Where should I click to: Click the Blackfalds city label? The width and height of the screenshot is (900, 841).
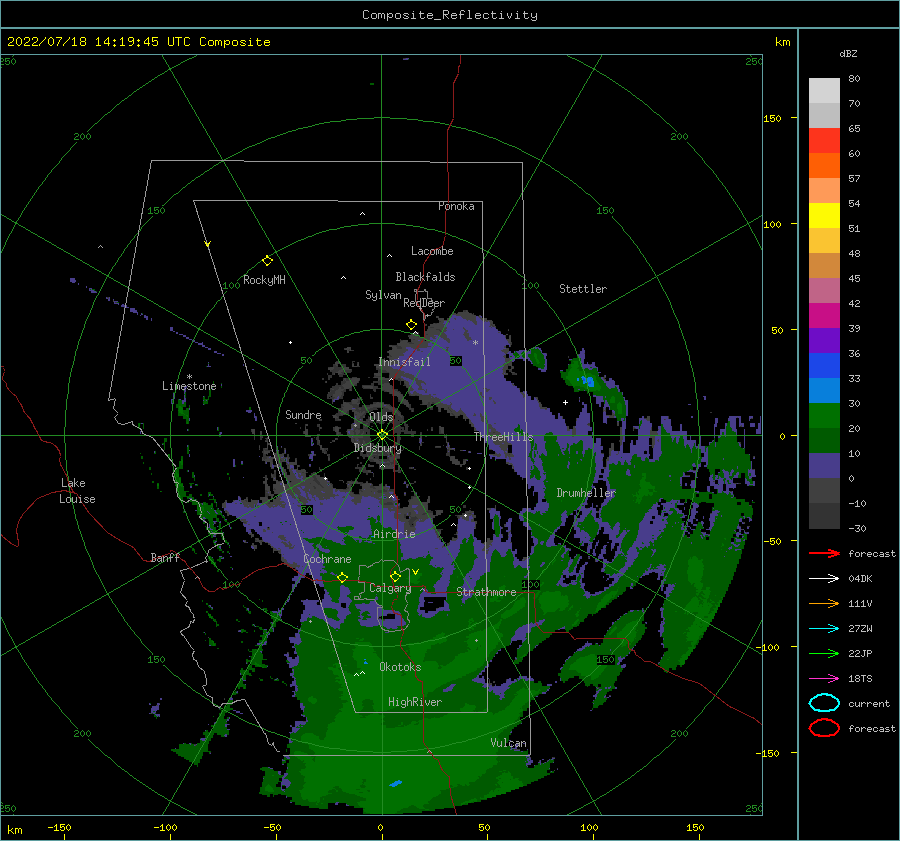[425, 277]
